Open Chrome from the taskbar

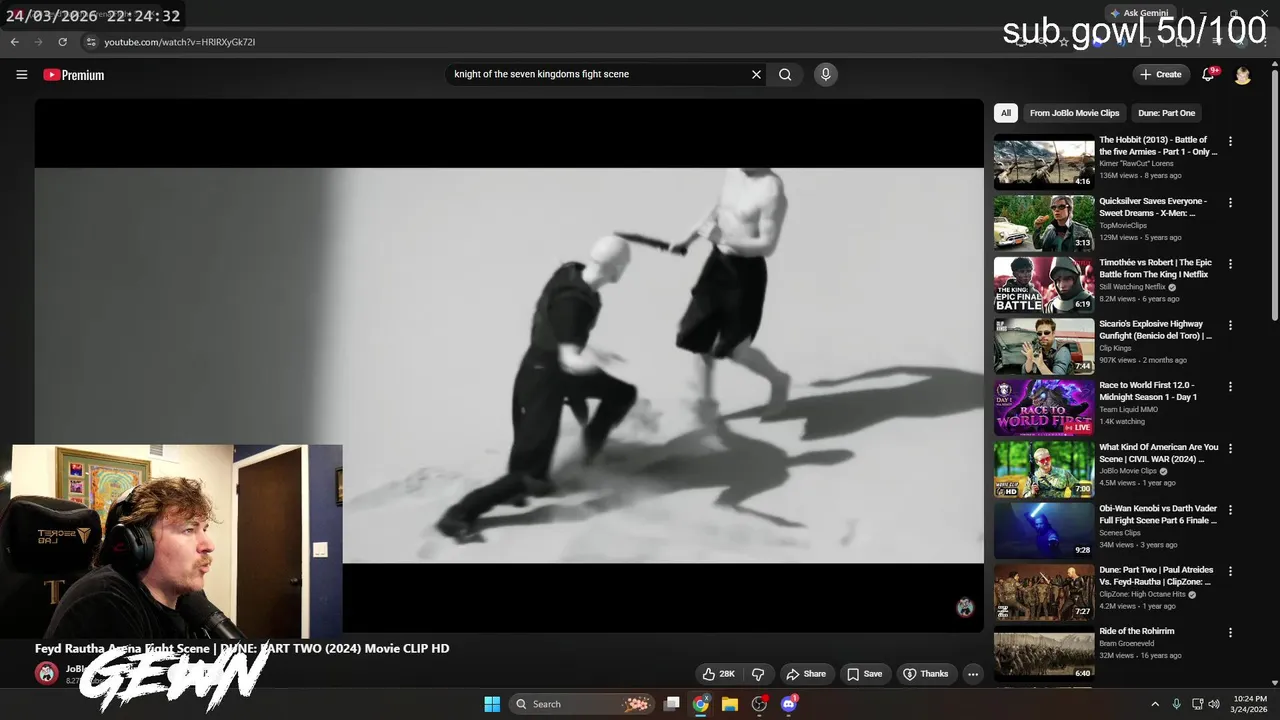701,704
